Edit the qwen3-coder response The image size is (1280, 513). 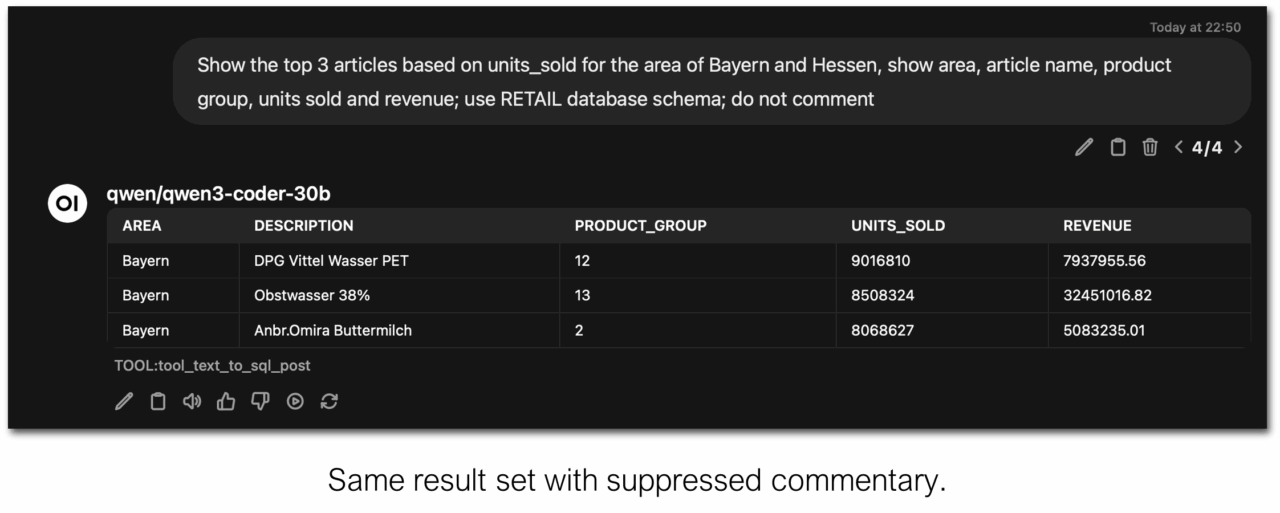pyautogui.click(x=124, y=401)
